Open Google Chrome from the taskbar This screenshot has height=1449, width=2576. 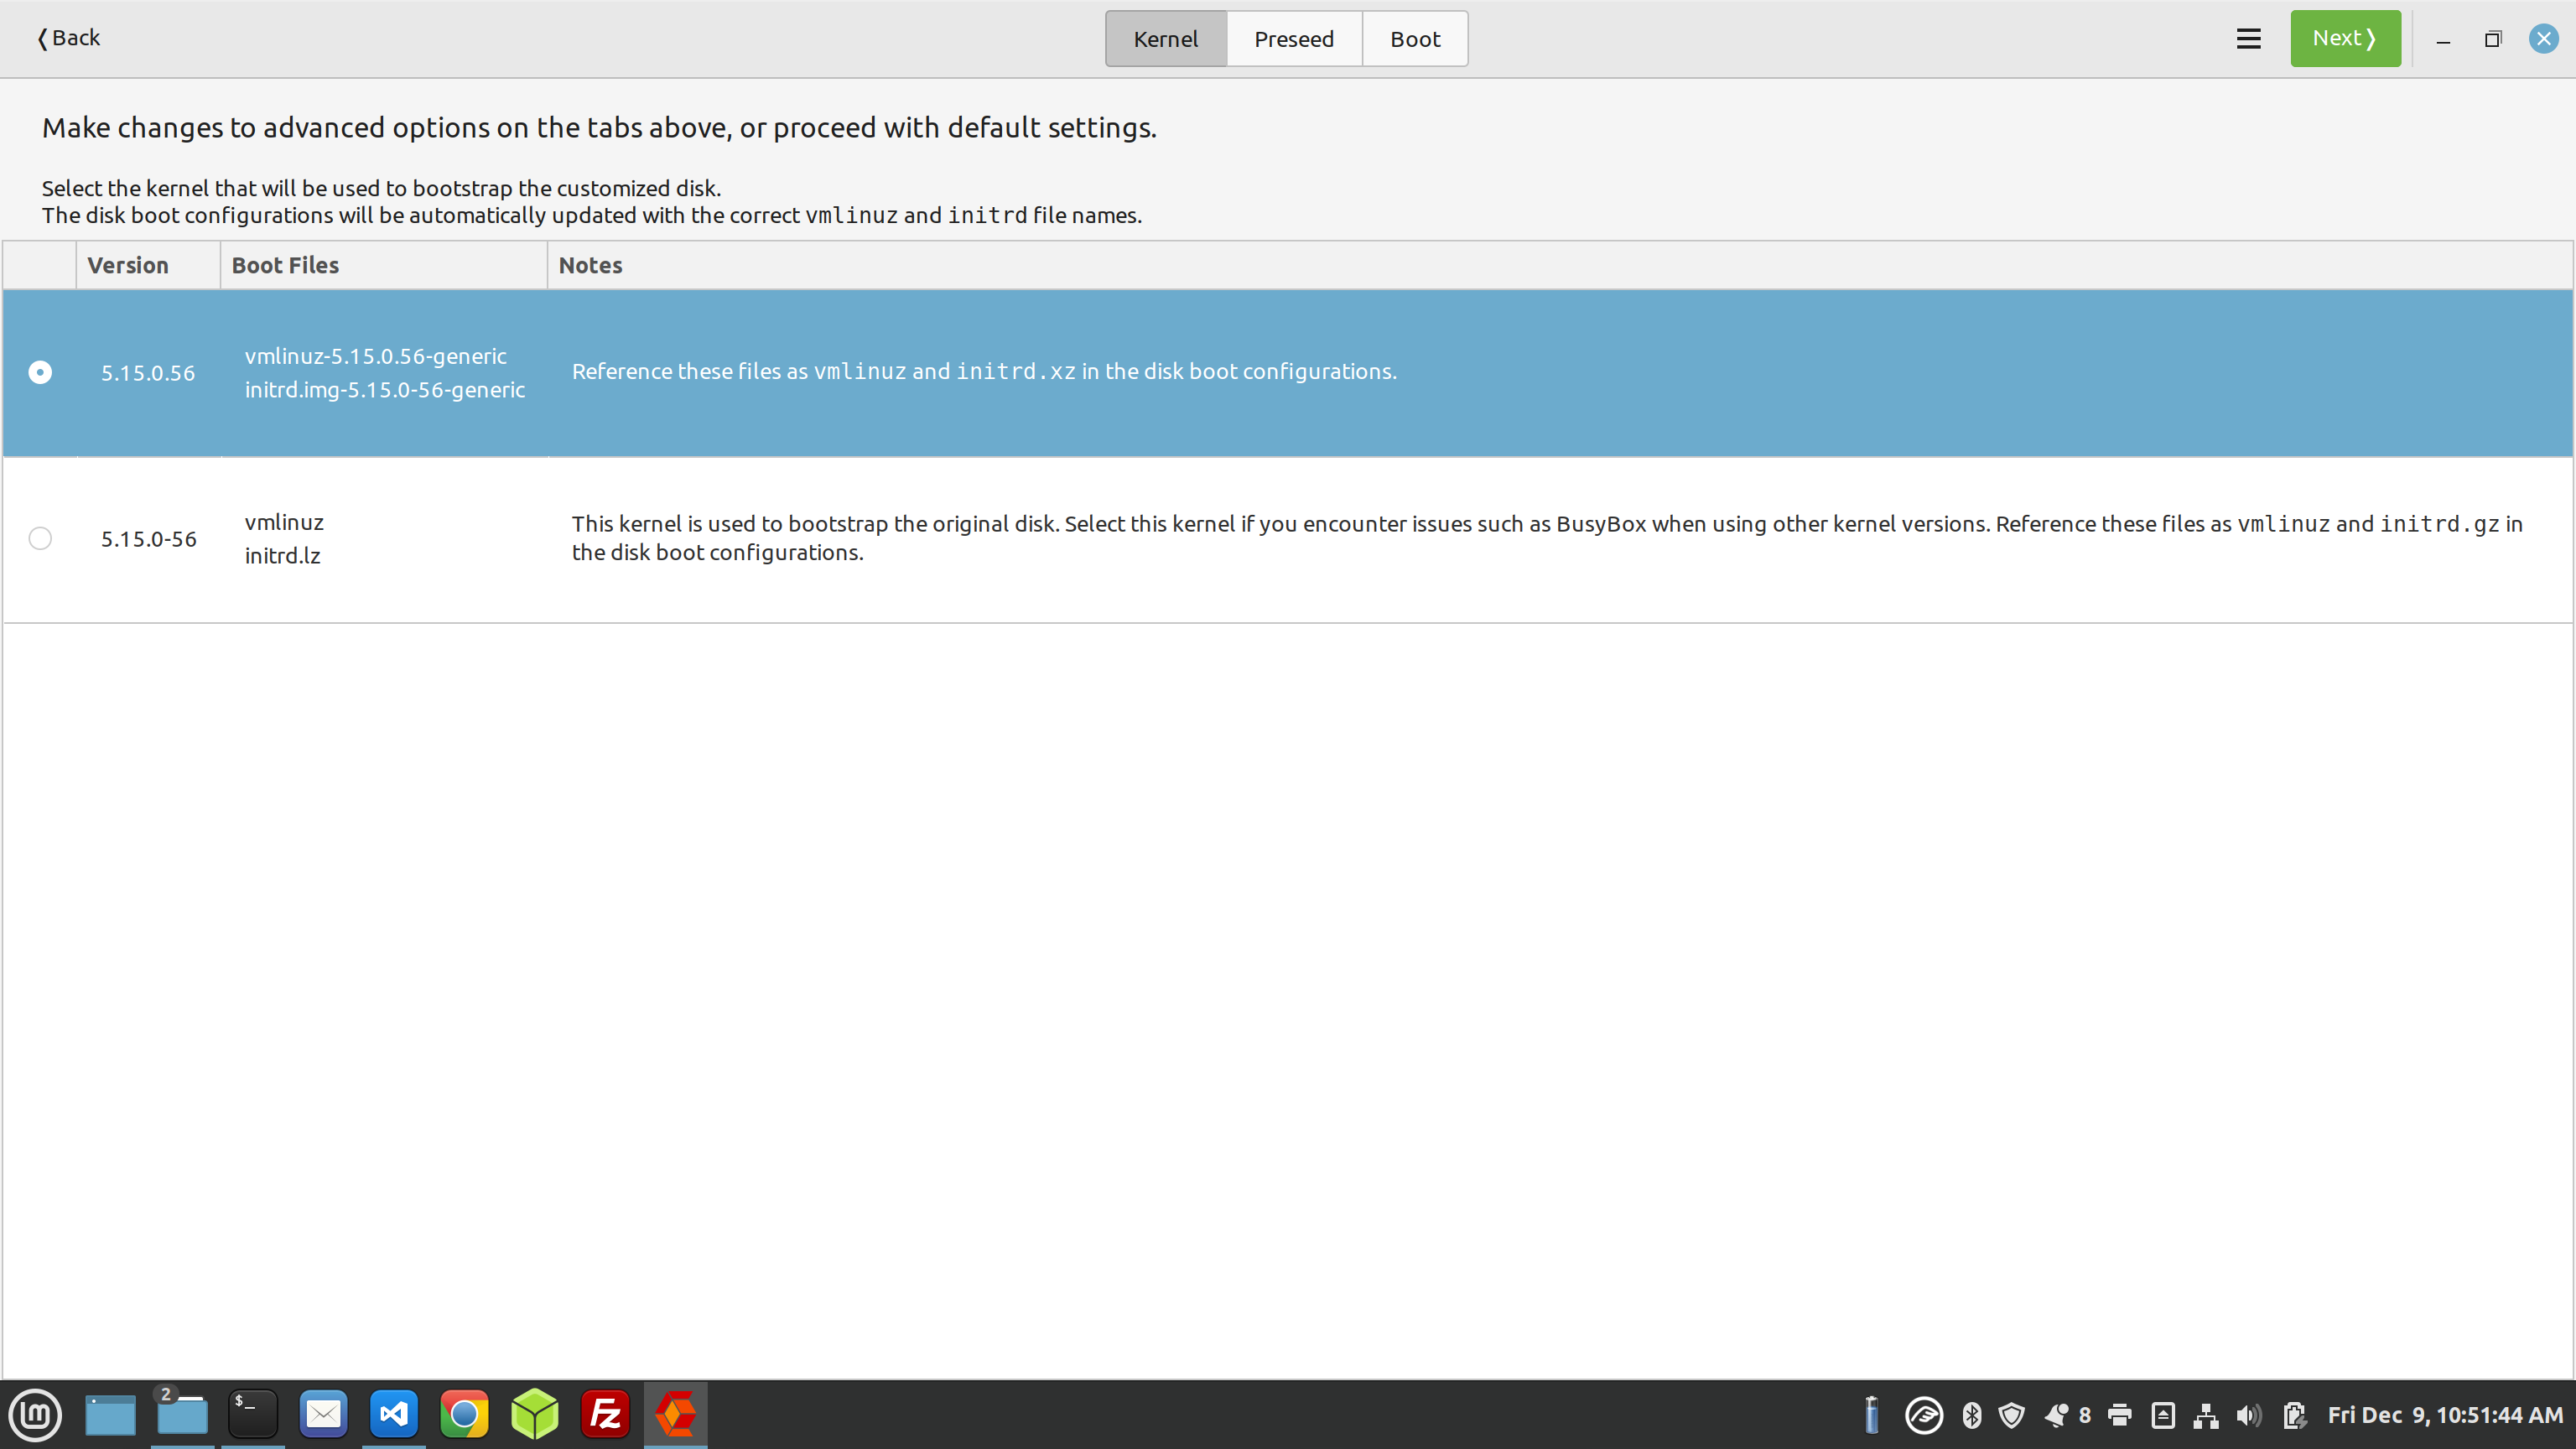(x=463, y=1414)
